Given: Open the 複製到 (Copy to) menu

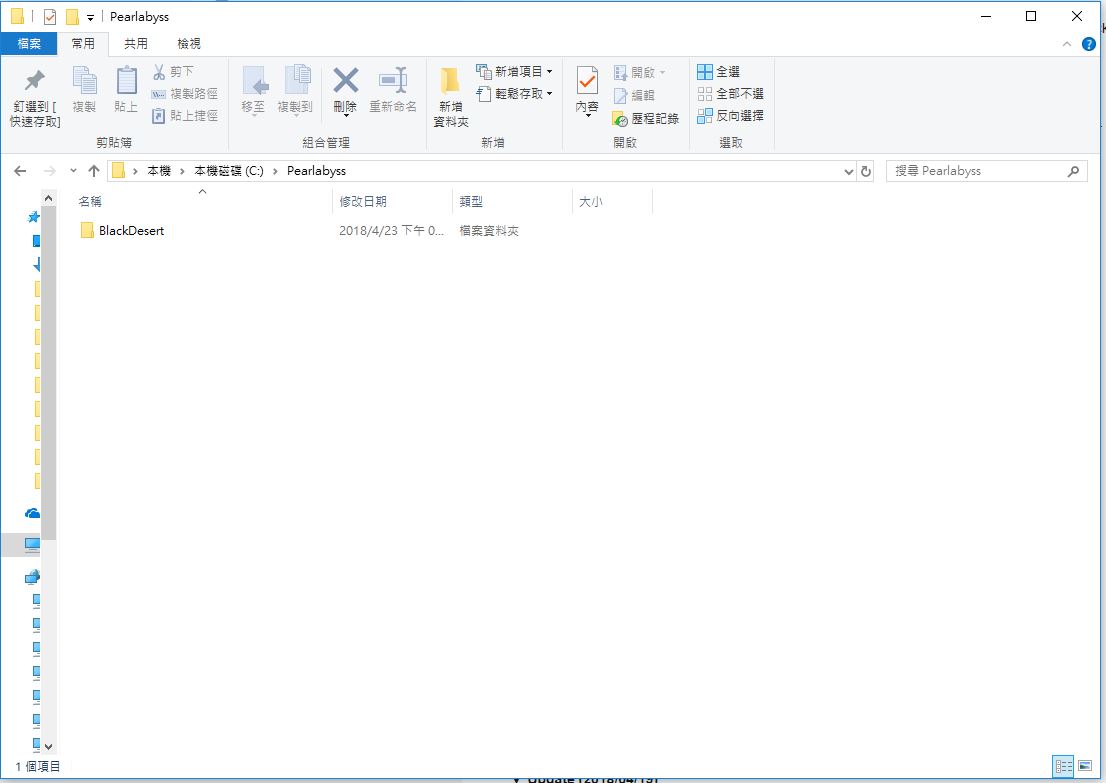Looking at the screenshot, I should pyautogui.click(x=295, y=90).
